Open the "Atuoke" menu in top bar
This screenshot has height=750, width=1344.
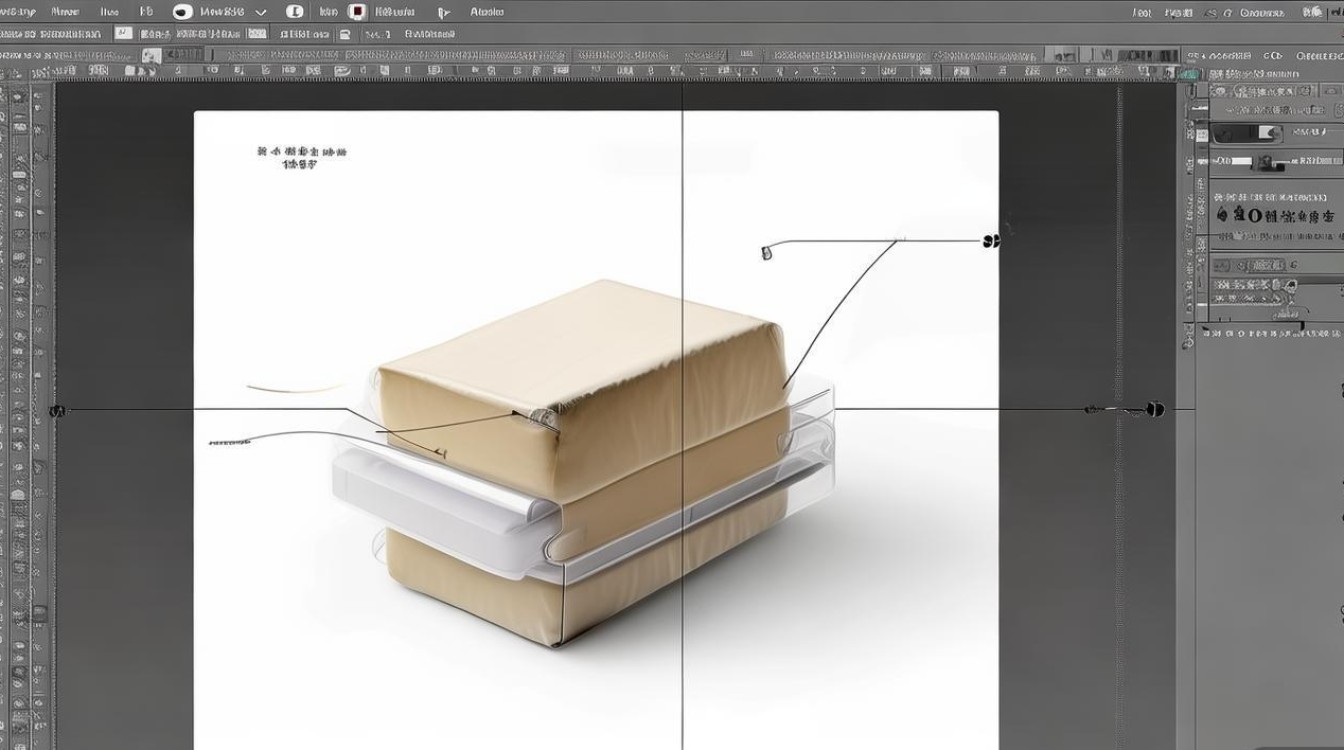tap(487, 12)
